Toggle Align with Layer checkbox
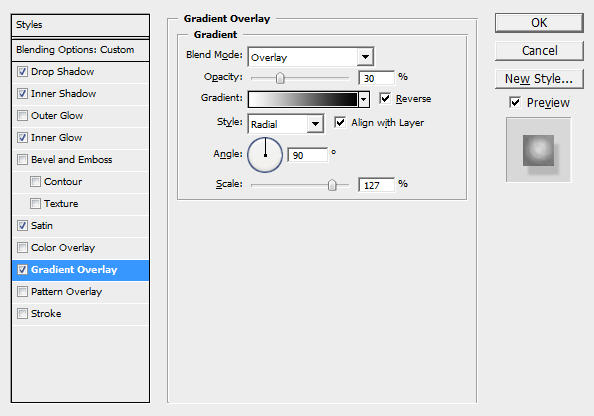Viewport: 594px width, 416px height. click(339, 122)
